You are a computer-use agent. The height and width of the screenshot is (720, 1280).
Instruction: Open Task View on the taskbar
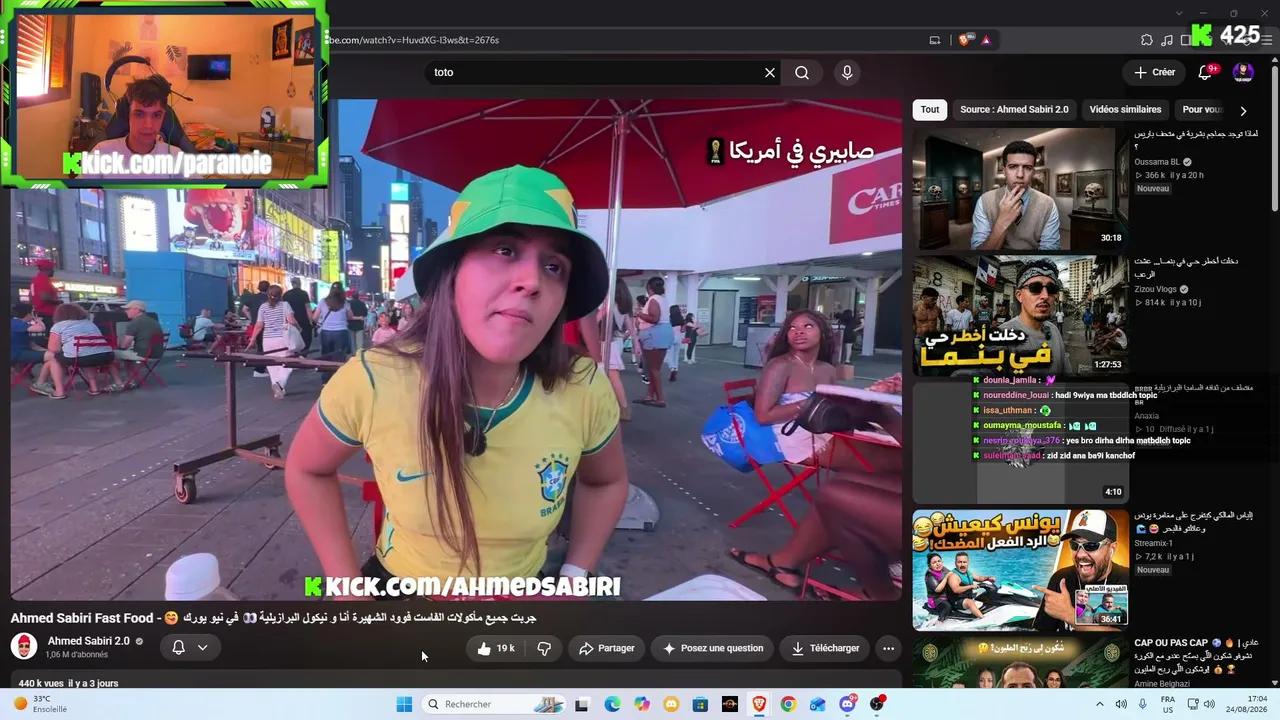[582, 704]
